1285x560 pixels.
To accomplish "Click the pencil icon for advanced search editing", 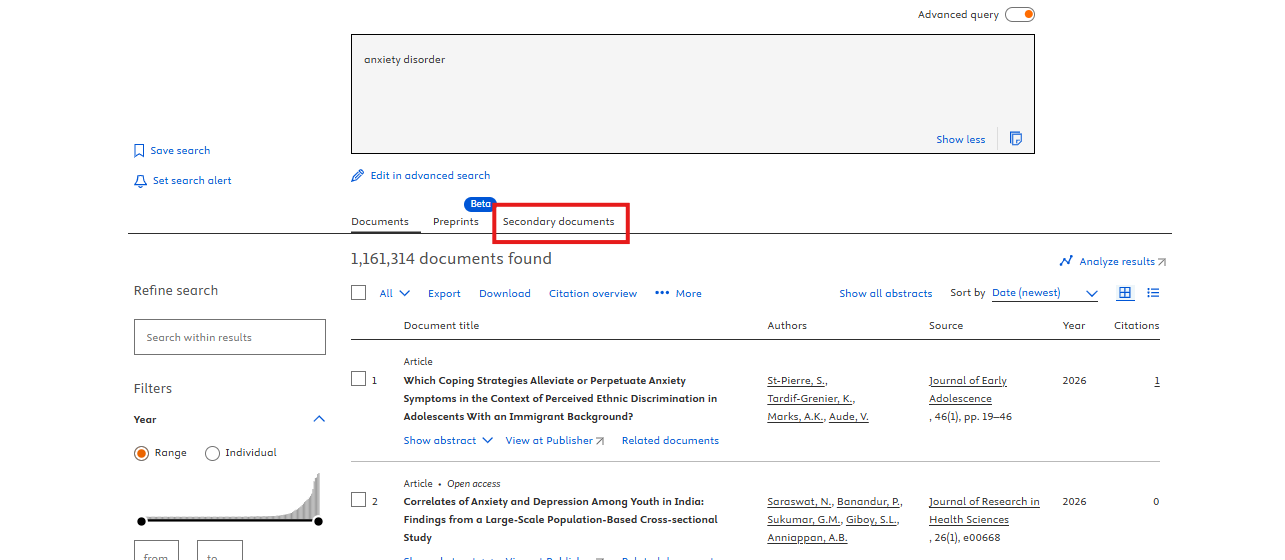I will pos(358,176).
